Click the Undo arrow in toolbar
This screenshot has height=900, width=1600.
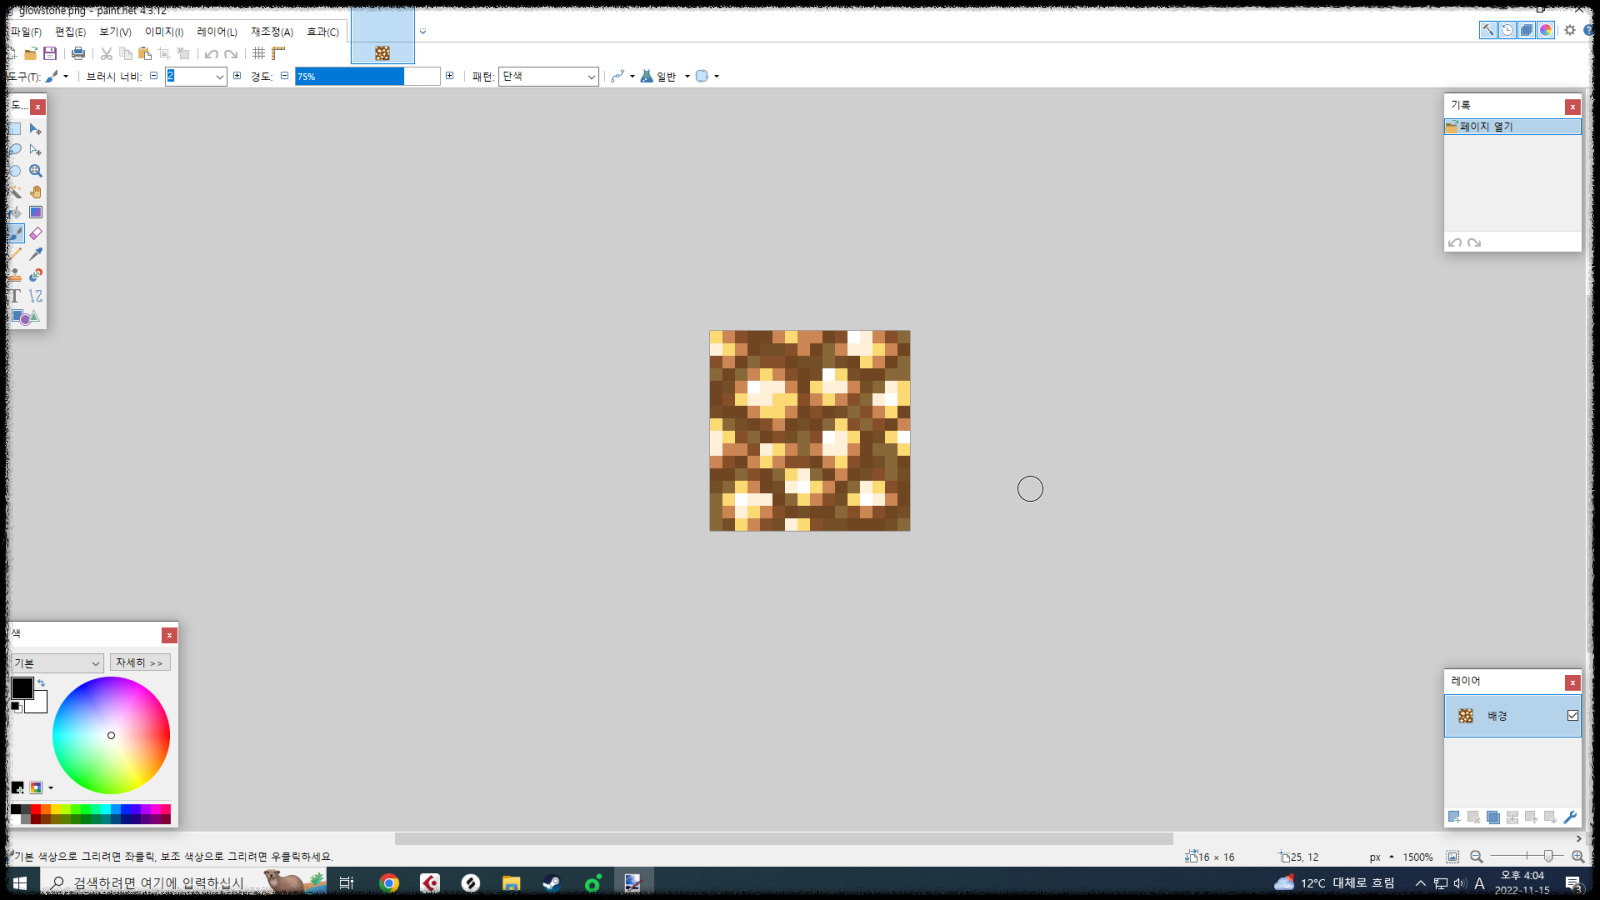211,54
